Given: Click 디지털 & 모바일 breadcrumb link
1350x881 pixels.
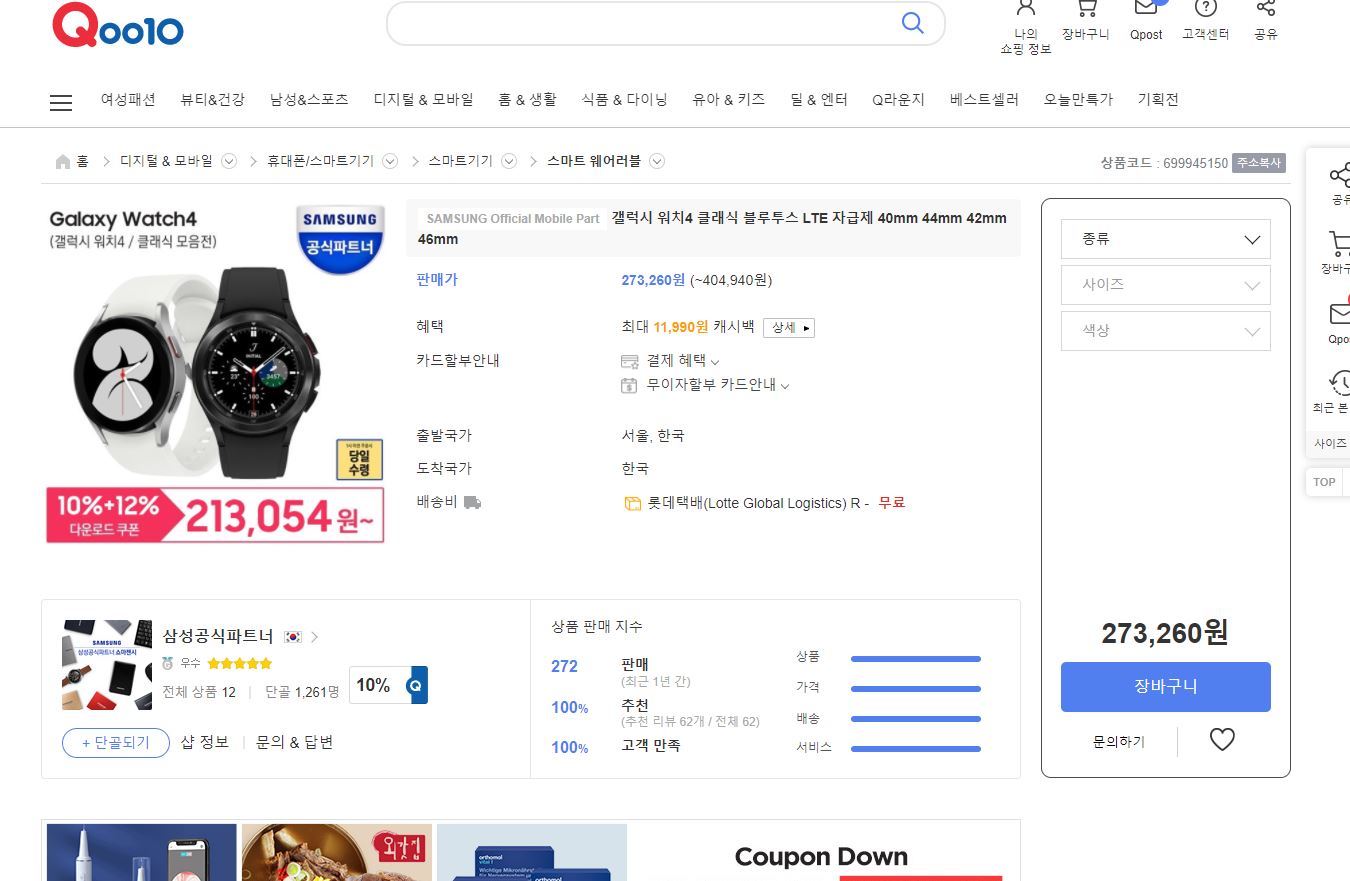Looking at the screenshot, I should pyautogui.click(x=166, y=161).
